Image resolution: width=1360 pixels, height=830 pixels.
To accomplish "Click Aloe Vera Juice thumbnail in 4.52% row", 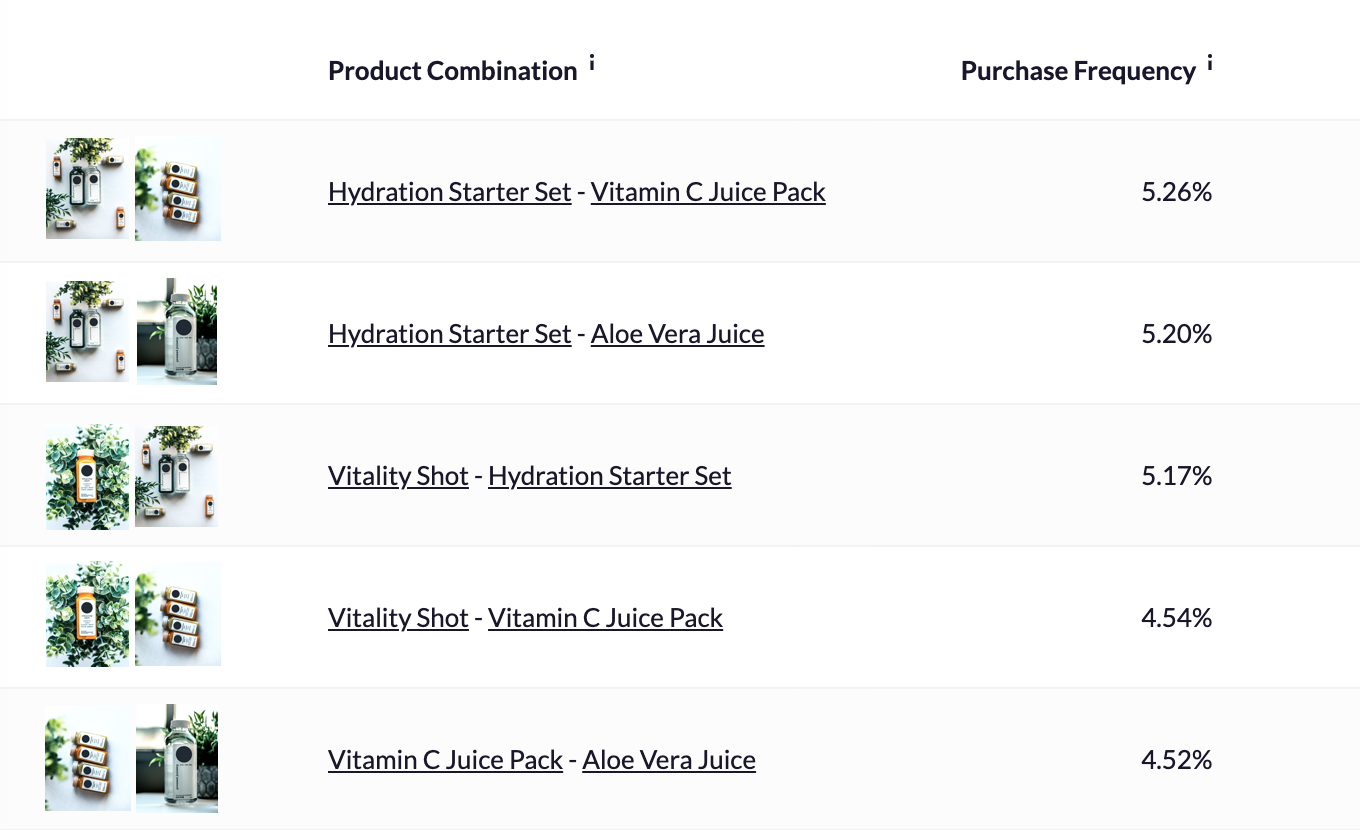I will [x=177, y=759].
